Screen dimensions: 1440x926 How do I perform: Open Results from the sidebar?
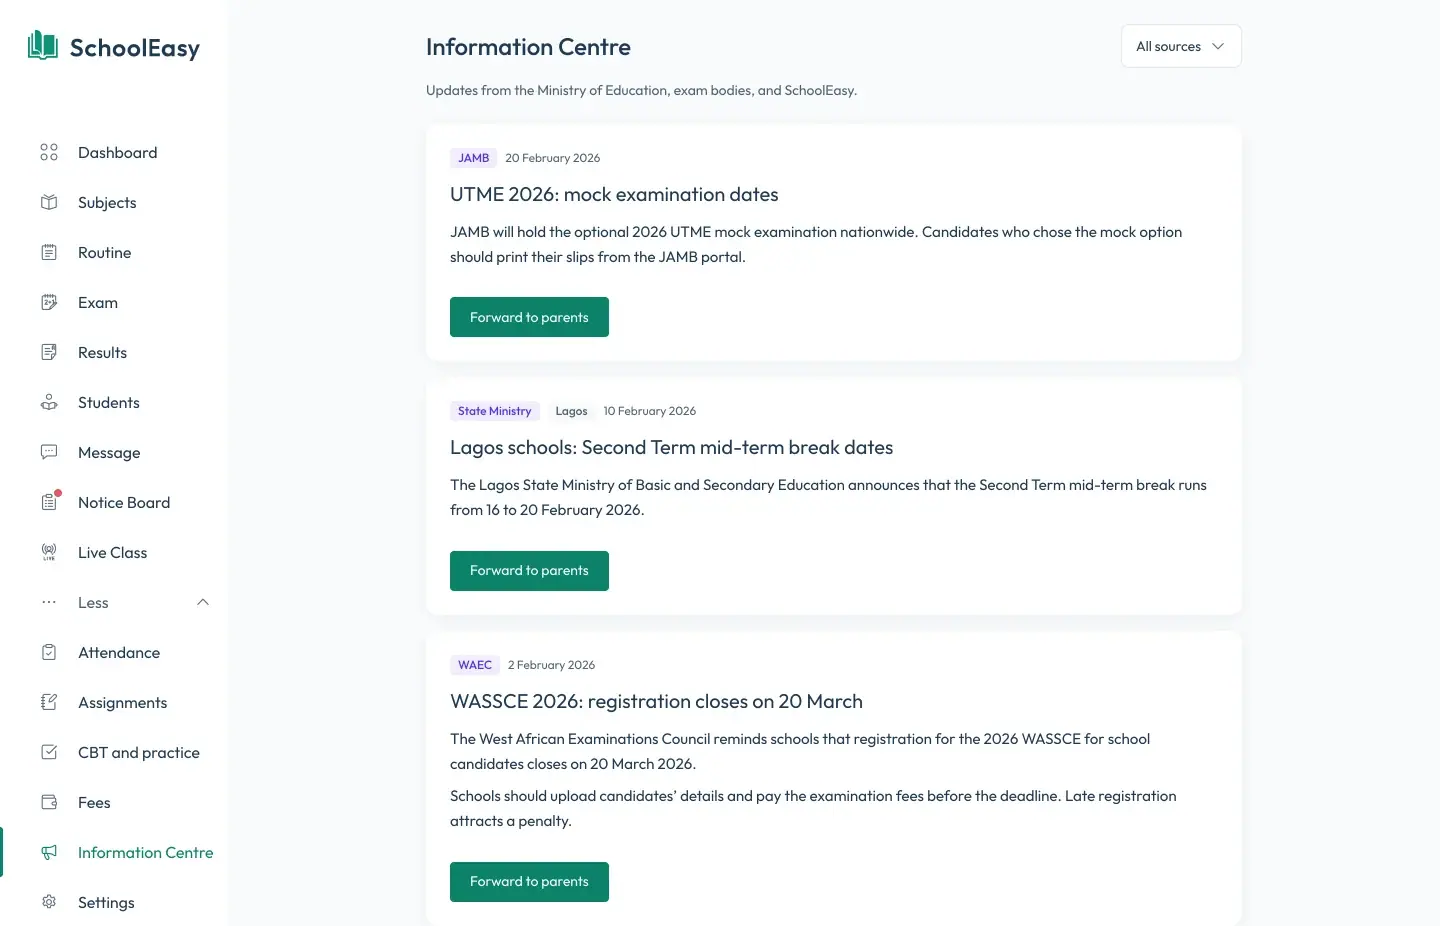(103, 352)
